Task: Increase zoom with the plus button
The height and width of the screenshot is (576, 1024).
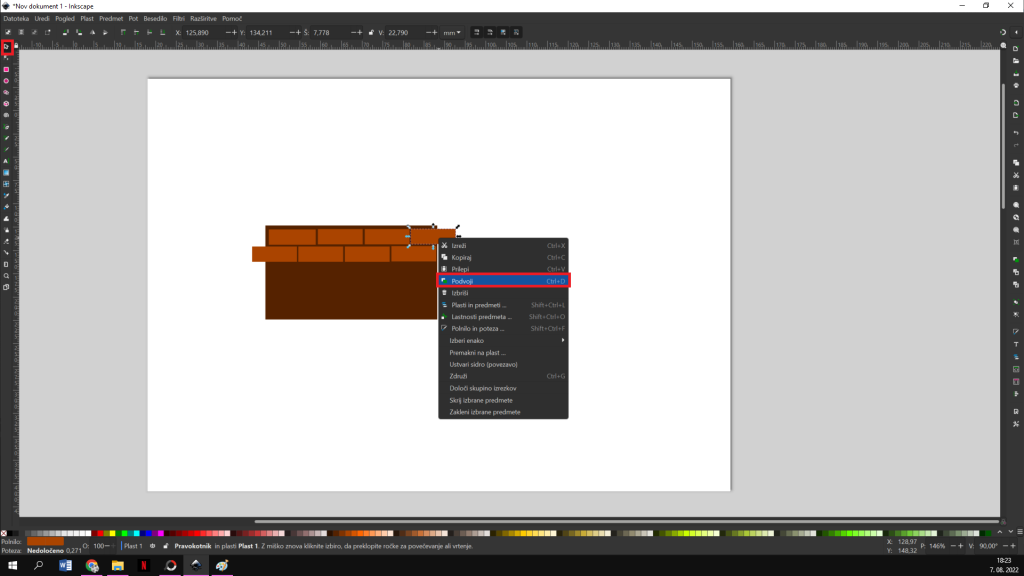Action: pos(961,546)
